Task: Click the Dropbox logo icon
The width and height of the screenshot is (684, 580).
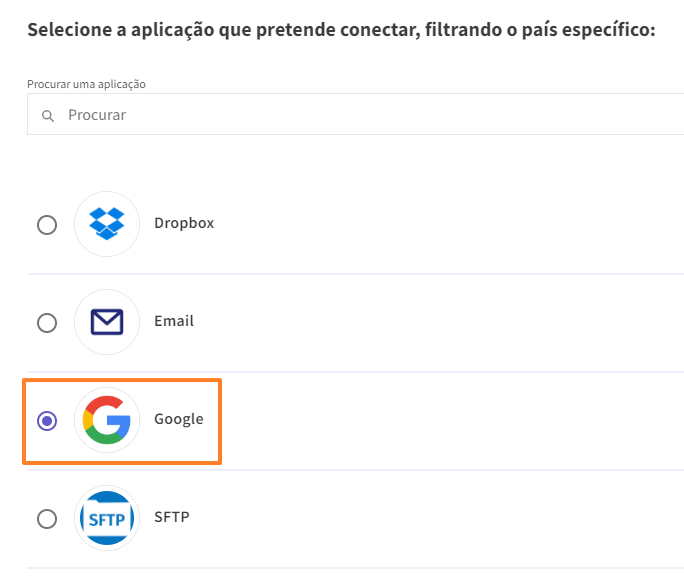Action: pyautogui.click(x=107, y=224)
